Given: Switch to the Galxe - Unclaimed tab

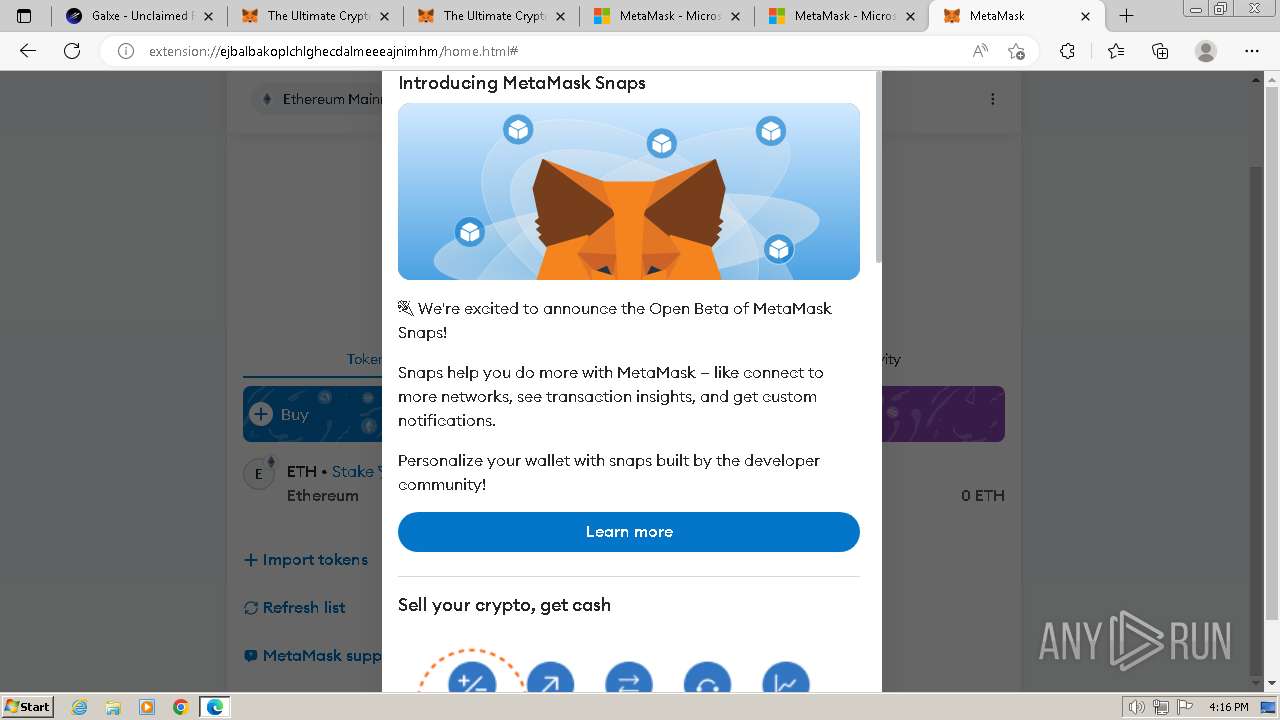Looking at the screenshot, I should point(139,16).
